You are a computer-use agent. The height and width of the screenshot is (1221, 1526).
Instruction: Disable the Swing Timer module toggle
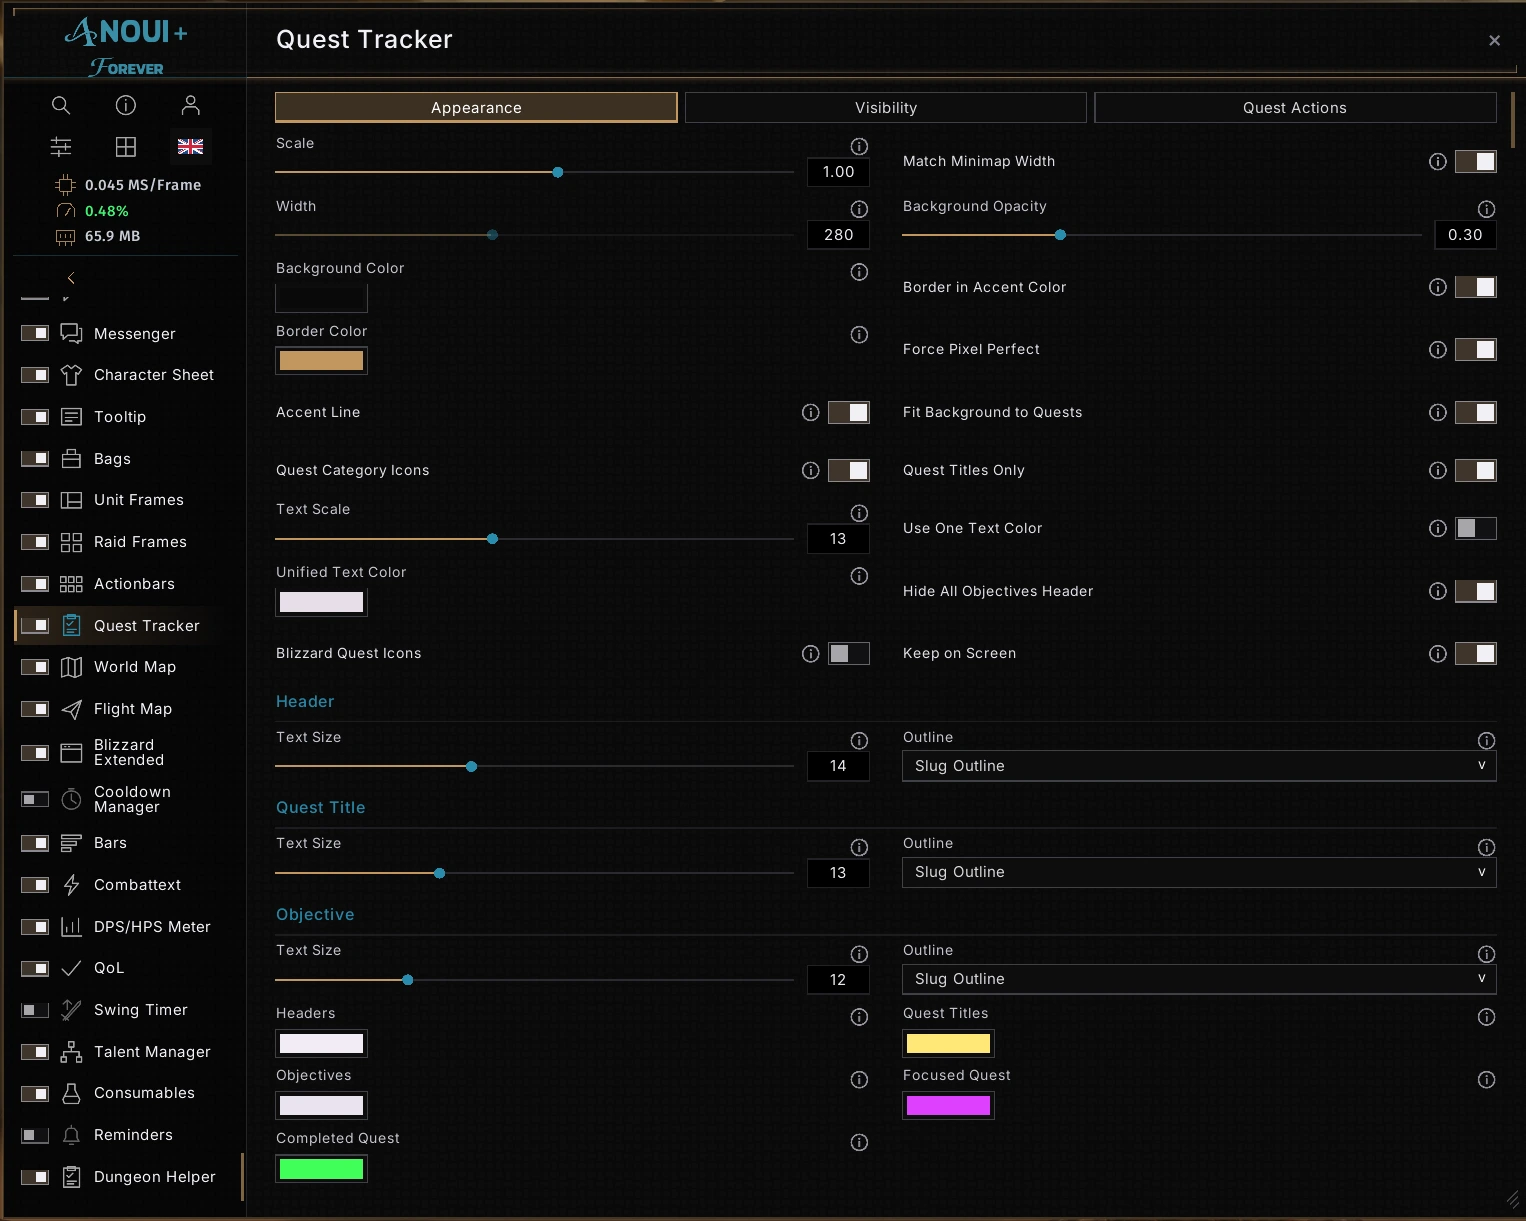pyautogui.click(x=35, y=1010)
